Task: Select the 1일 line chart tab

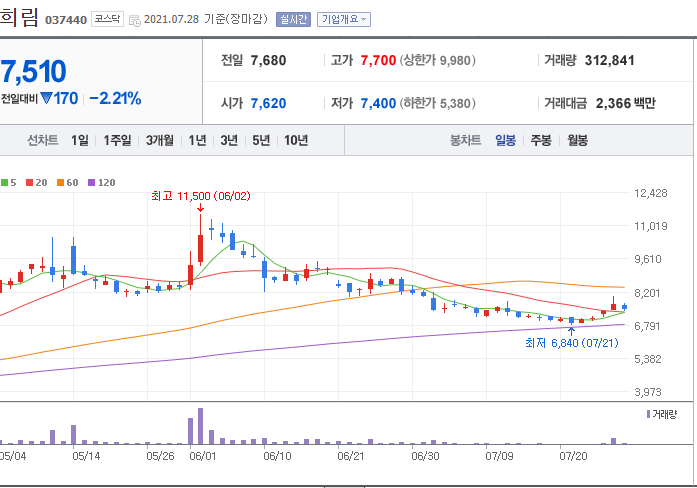Action: [80, 140]
